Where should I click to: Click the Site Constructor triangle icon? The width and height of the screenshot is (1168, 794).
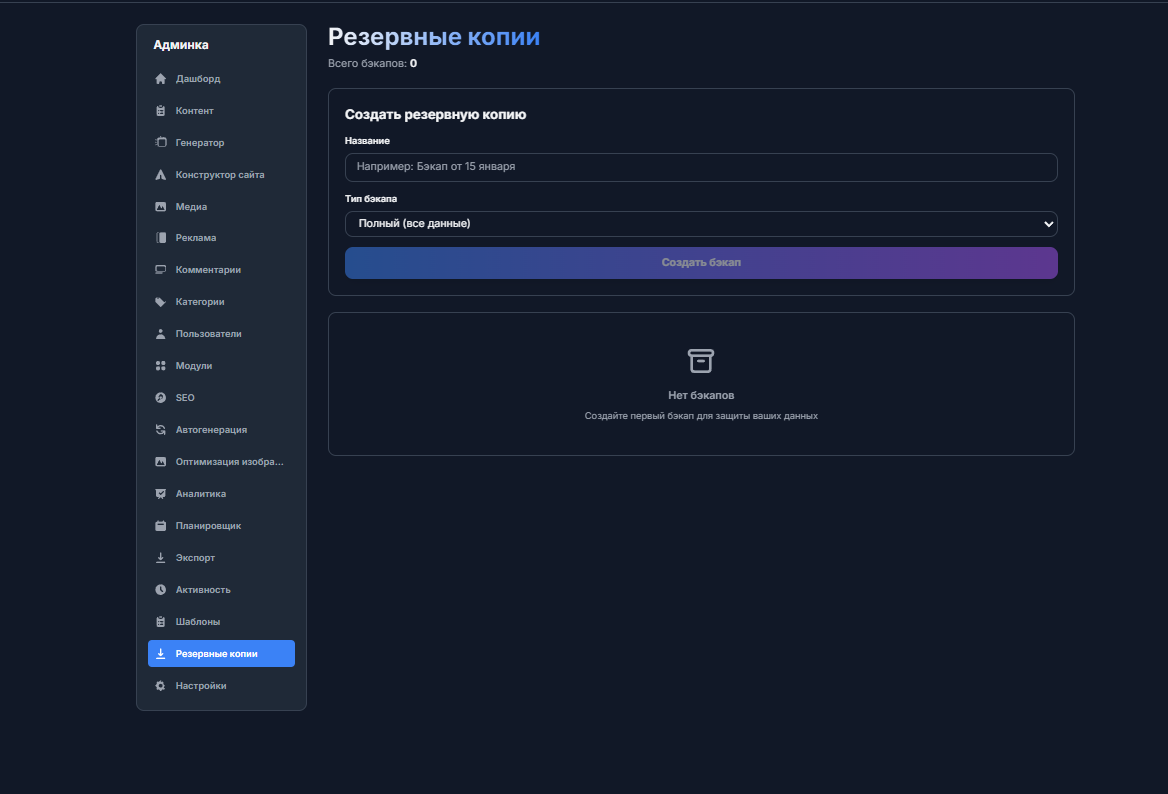pos(160,175)
